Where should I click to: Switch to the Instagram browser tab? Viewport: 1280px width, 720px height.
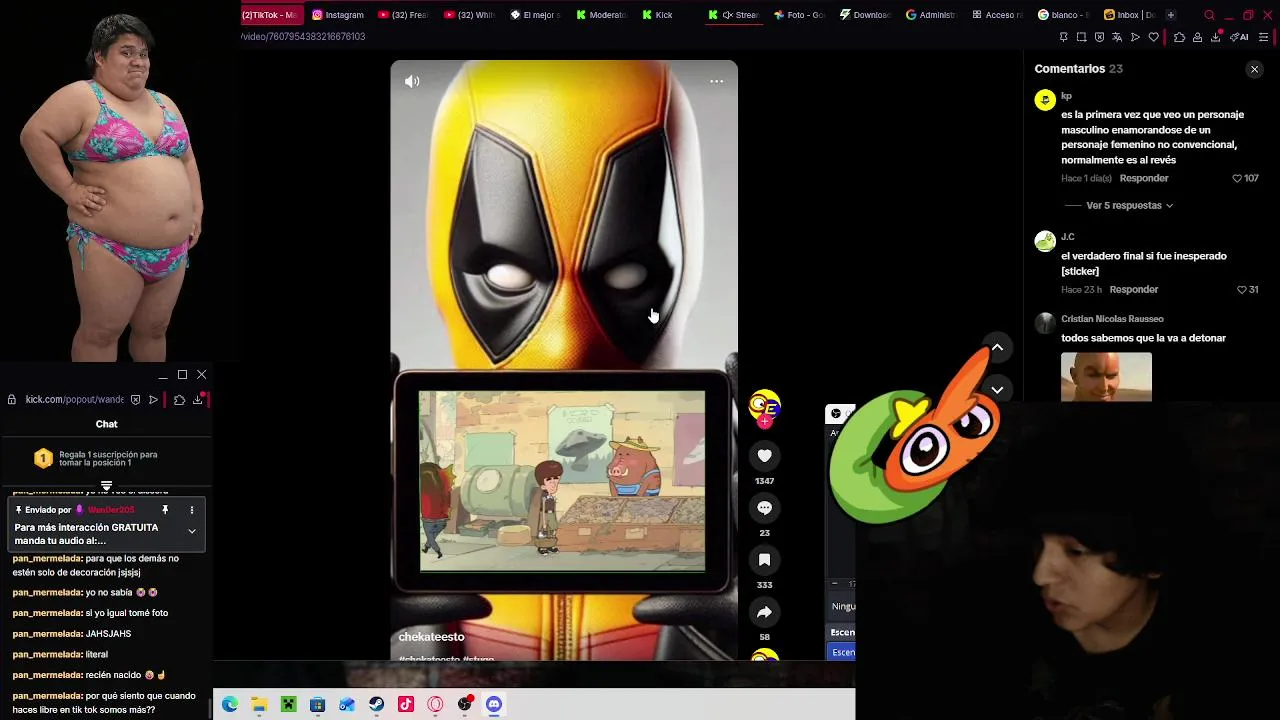[338, 15]
